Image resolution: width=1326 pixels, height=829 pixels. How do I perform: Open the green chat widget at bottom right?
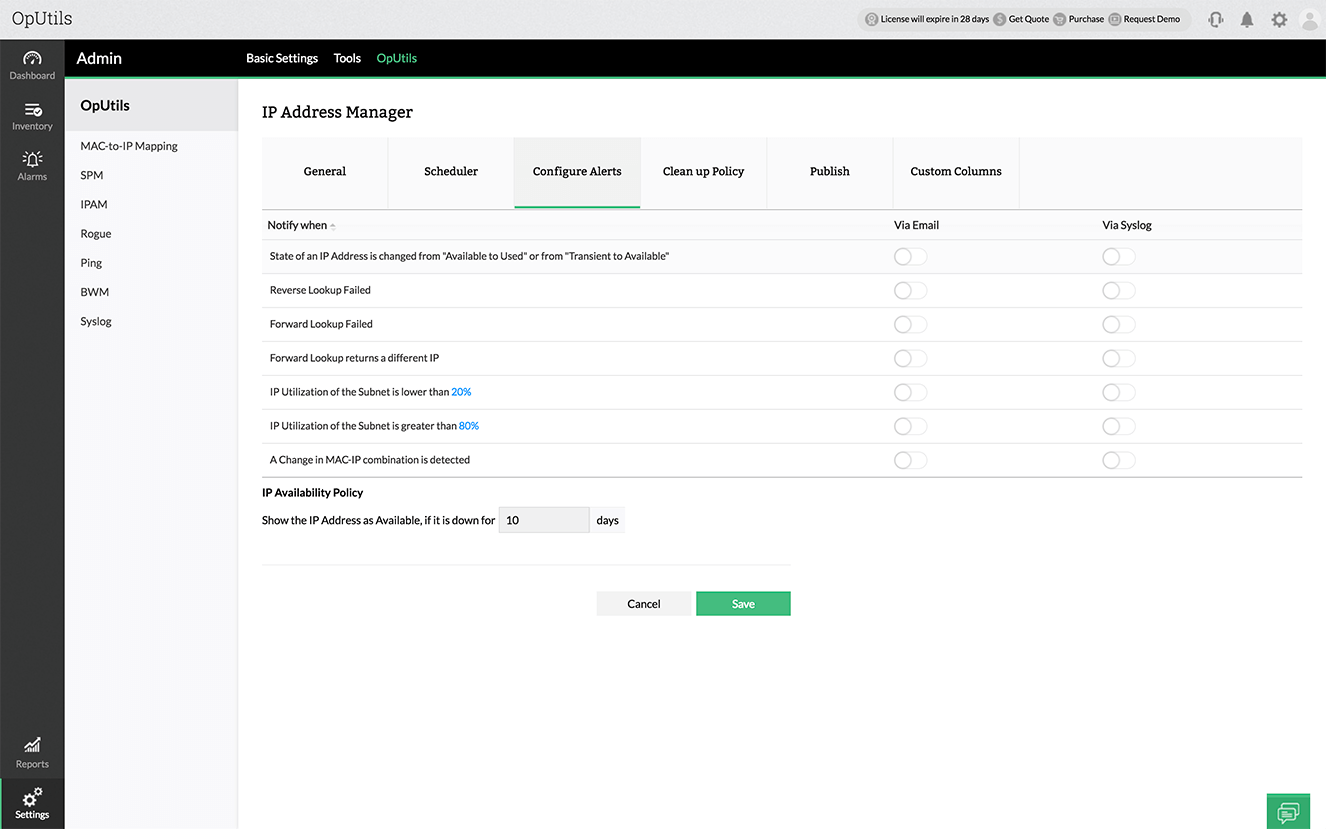click(1288, 811)
